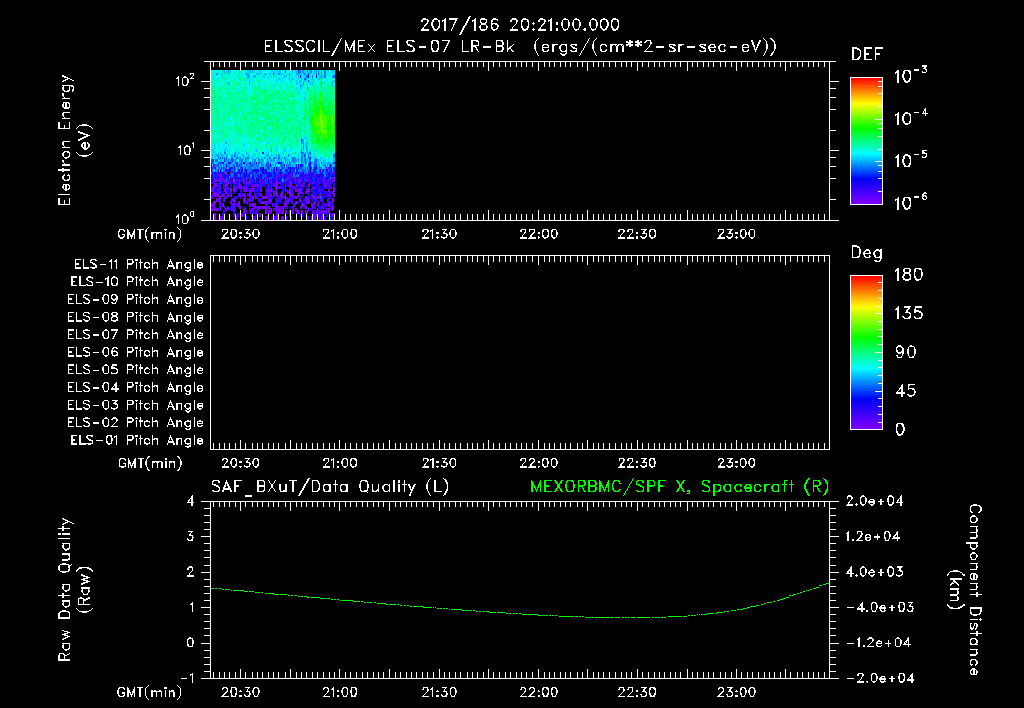This screenshot has height=708, width=1024.
Task: Click the Component Distance (km) axis title
Action: pyautogui.click(x=965, y=590)
